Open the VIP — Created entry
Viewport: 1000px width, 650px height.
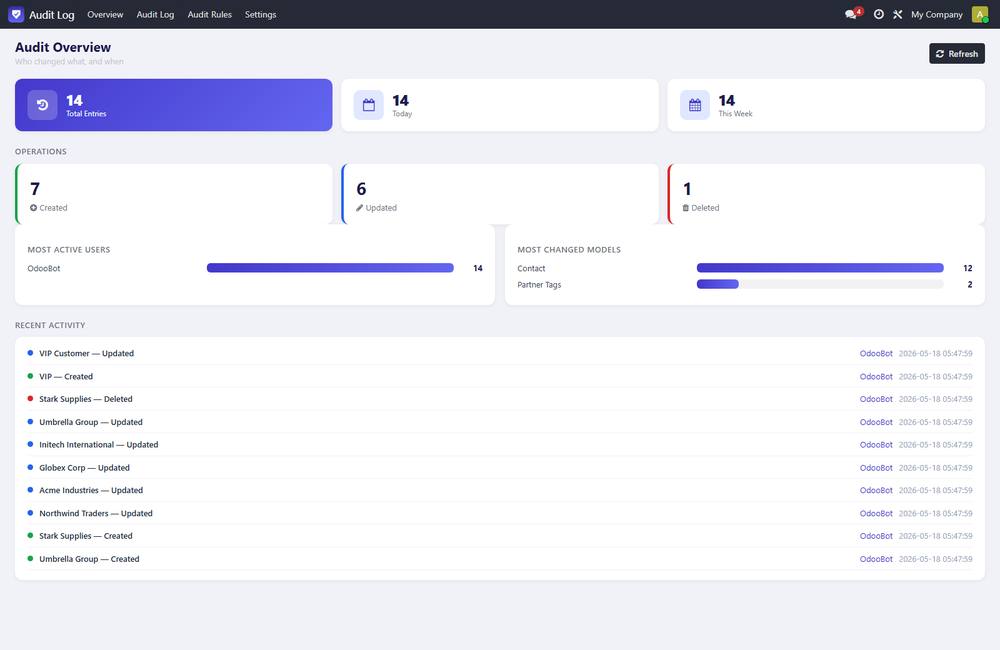pyautogui.click(x=500, y=376)
